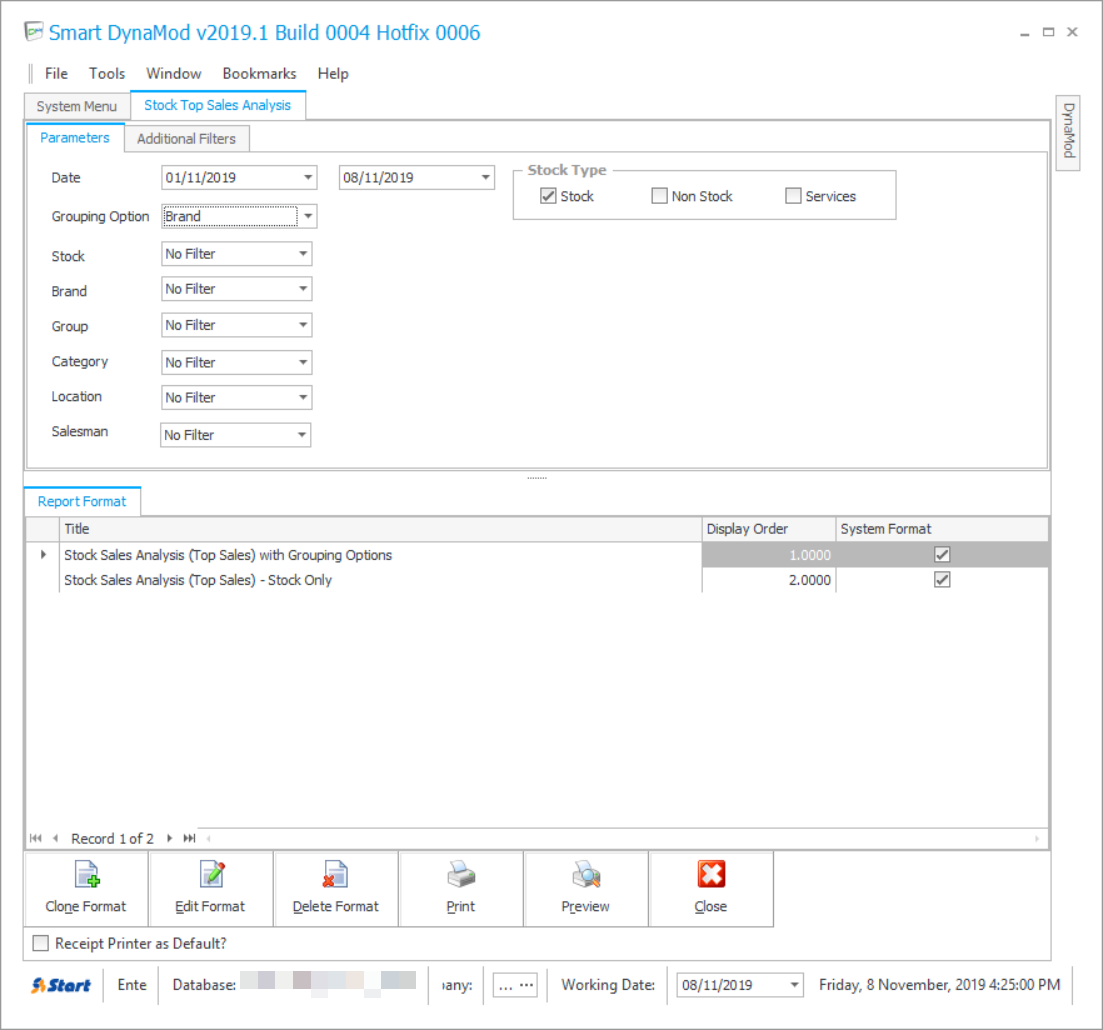Sort by the System Format column header

click(x=942, y=529)
